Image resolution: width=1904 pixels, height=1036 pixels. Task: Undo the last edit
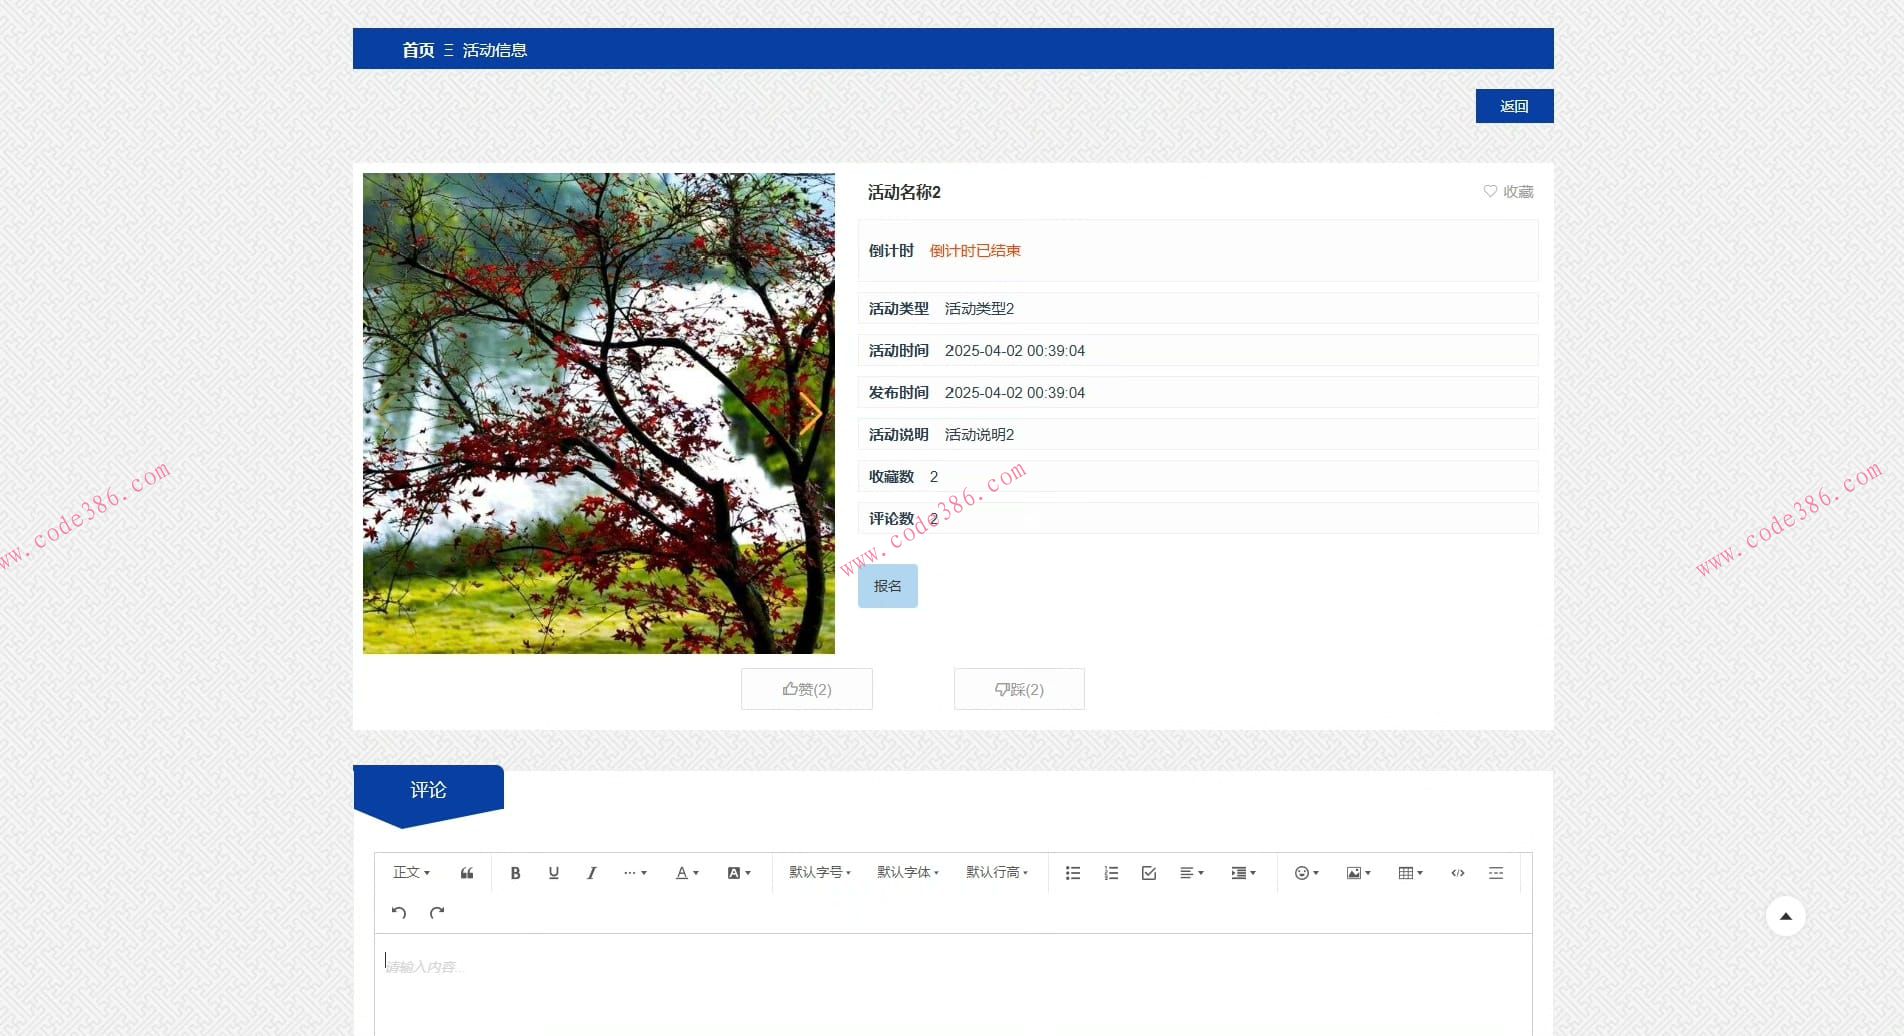(399, 912)
